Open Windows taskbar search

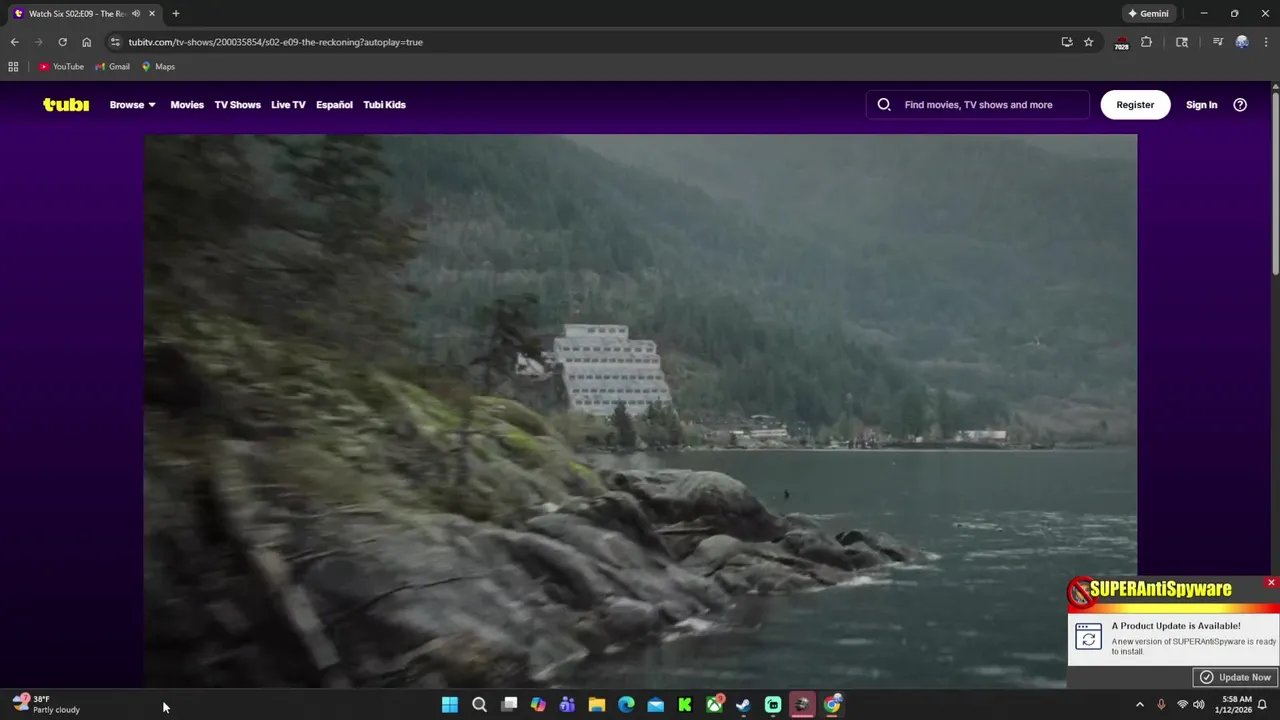479,705
